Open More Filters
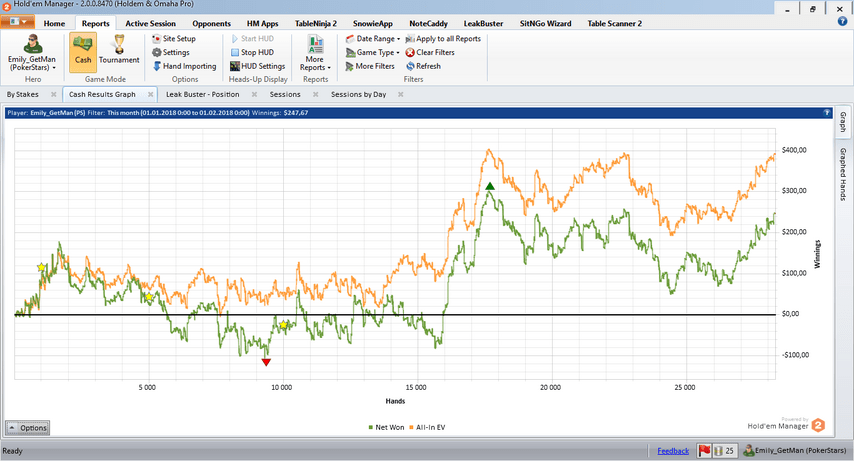The width and height of the screenshot is (854, 461). 370,66
